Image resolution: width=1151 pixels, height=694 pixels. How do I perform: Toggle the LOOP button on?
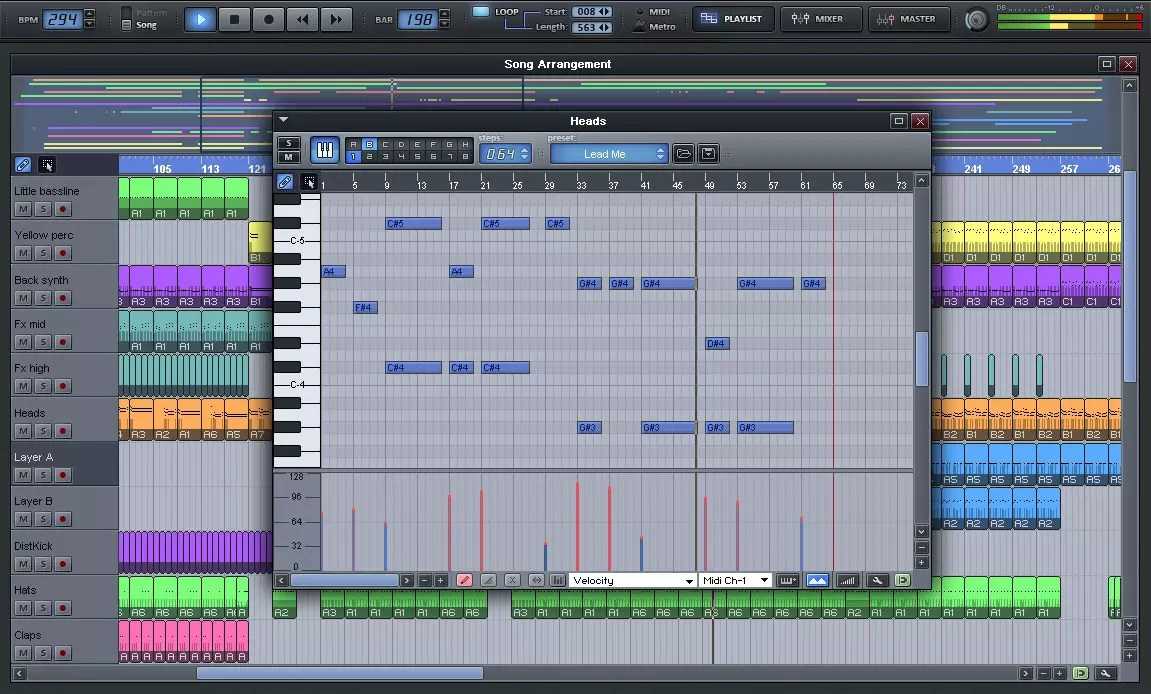(481, 12)
